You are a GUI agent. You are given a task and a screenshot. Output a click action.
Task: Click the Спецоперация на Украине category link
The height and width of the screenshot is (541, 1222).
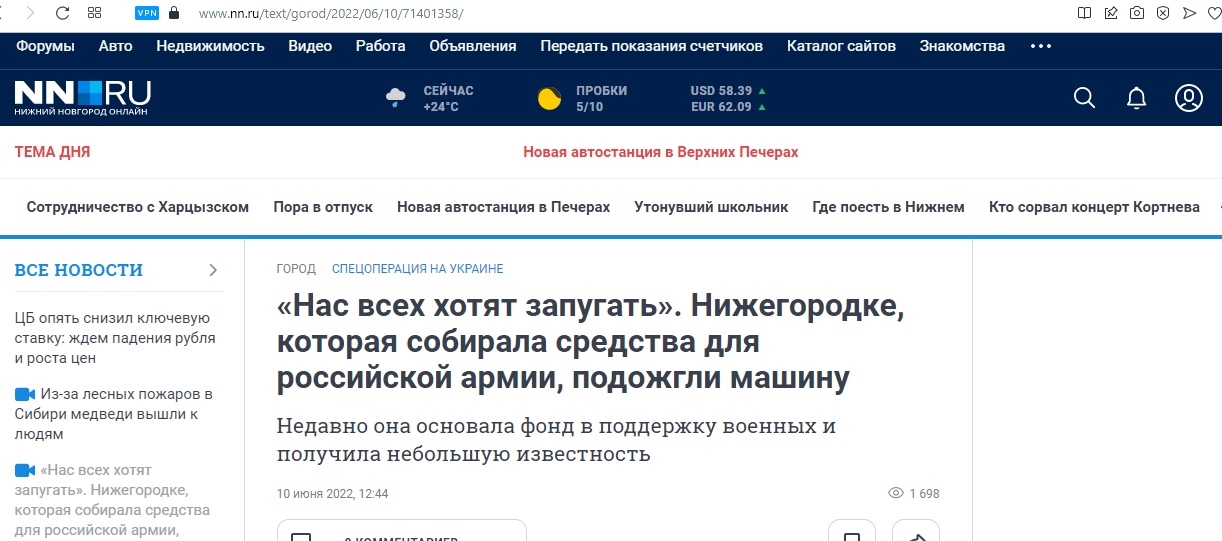(417, 269)
